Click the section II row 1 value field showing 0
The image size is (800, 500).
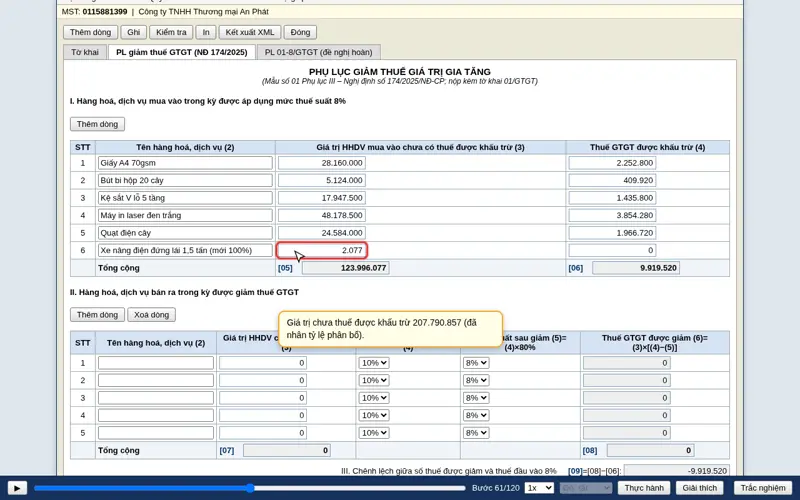[x=263, y=363]
